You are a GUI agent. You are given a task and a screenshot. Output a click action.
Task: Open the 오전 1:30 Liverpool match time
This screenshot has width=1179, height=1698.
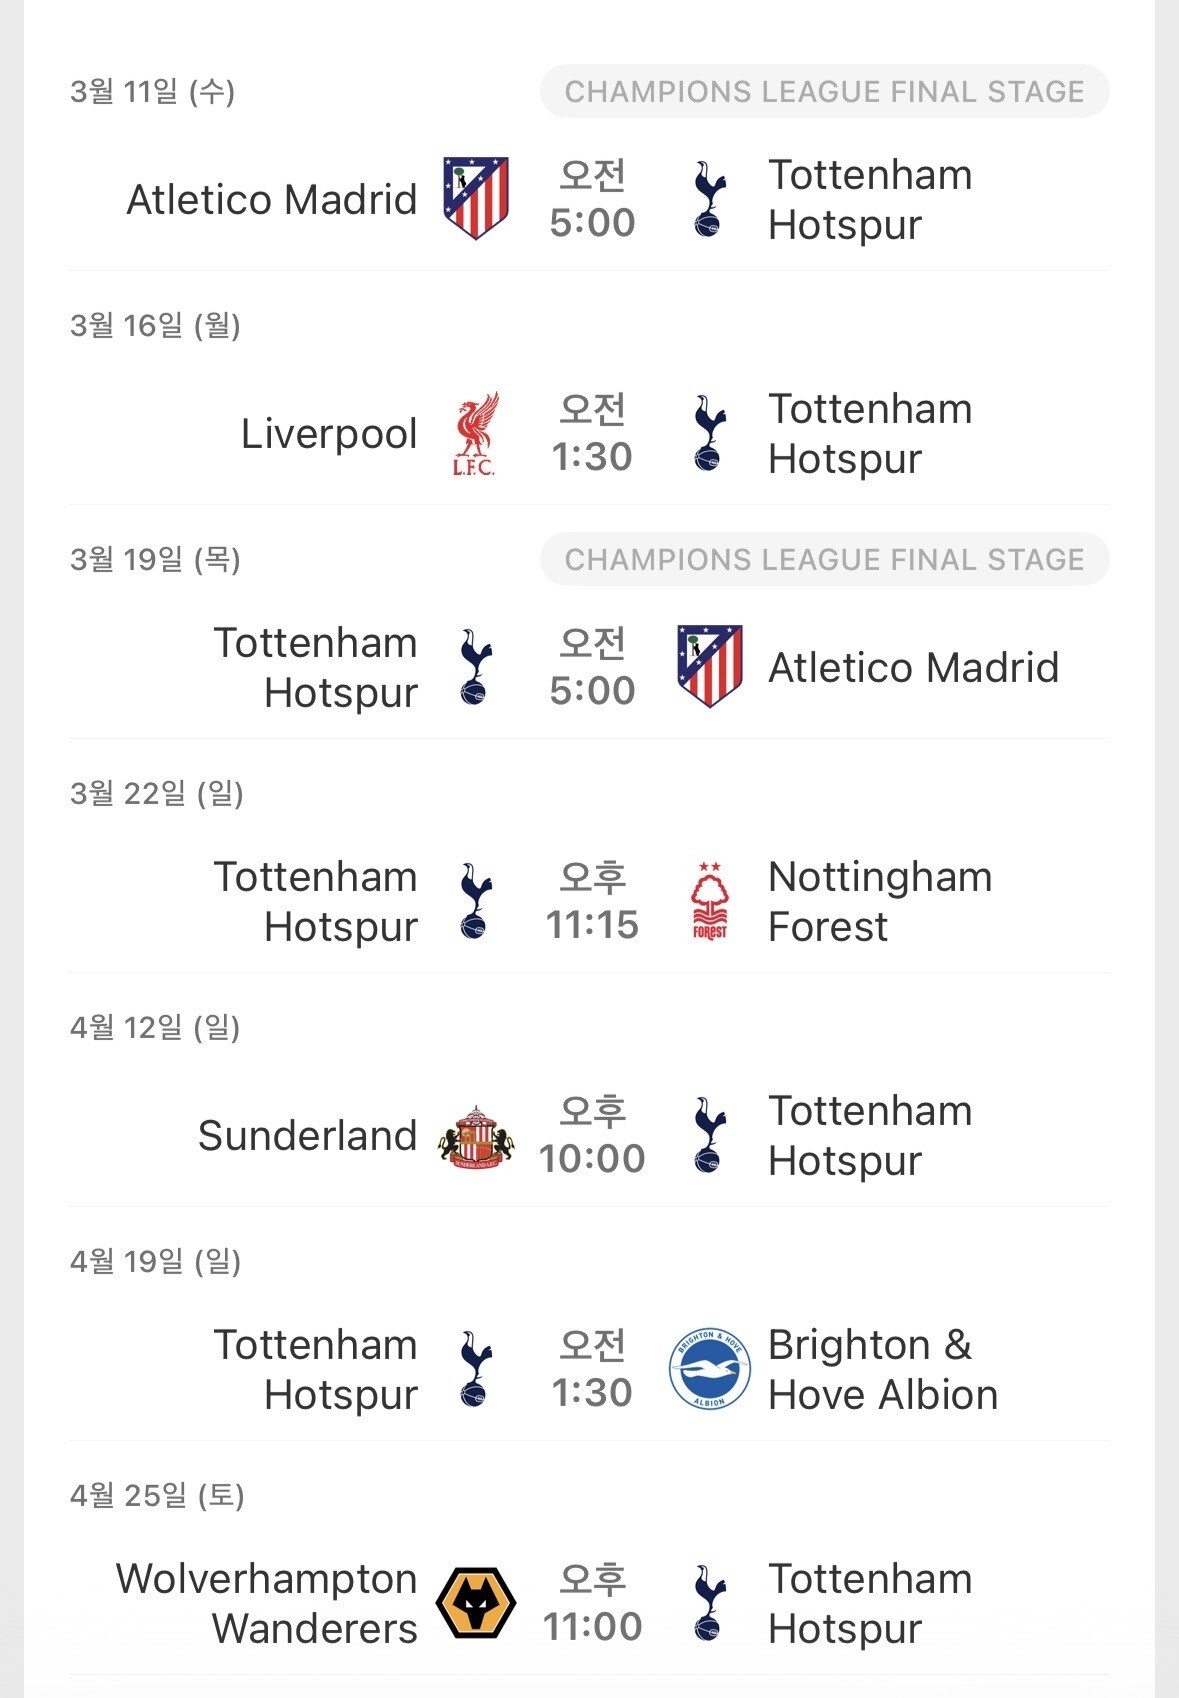pyautogui.click(x=592, y=433)
